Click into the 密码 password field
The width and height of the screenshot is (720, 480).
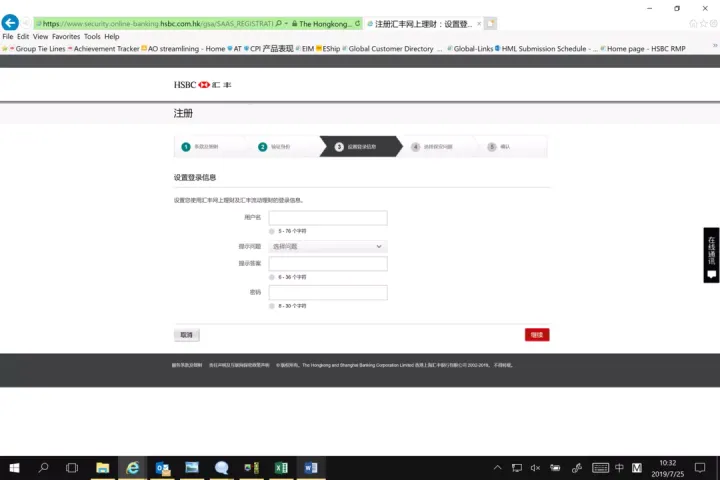coord(328,293)
